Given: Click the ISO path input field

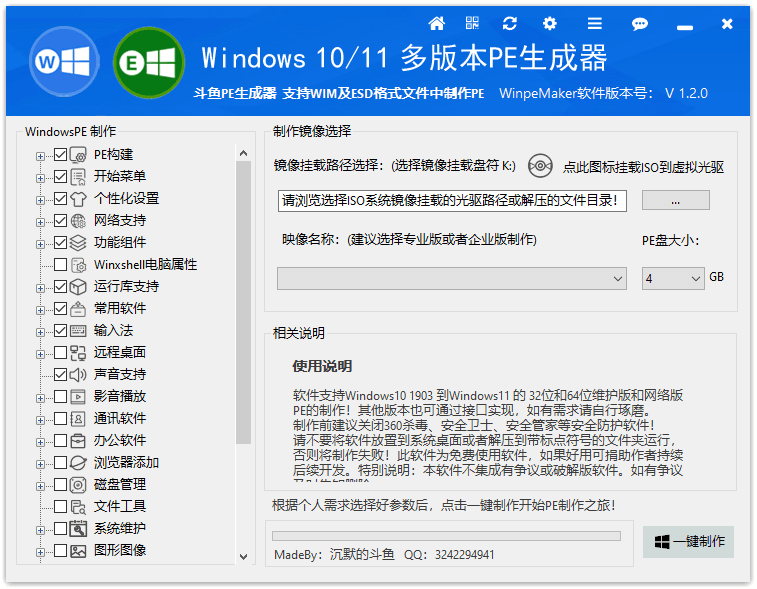Looking at the screenshot, I should 452,200.
